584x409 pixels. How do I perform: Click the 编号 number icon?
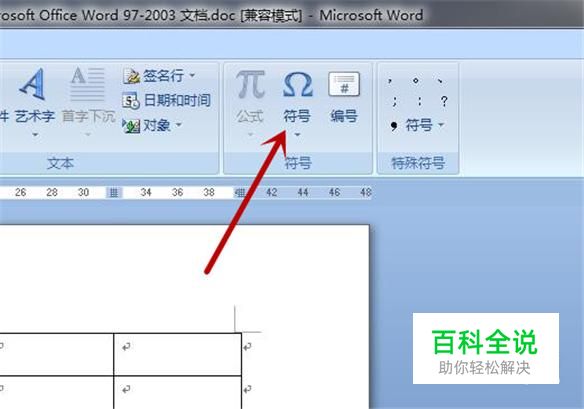[344, 85]
